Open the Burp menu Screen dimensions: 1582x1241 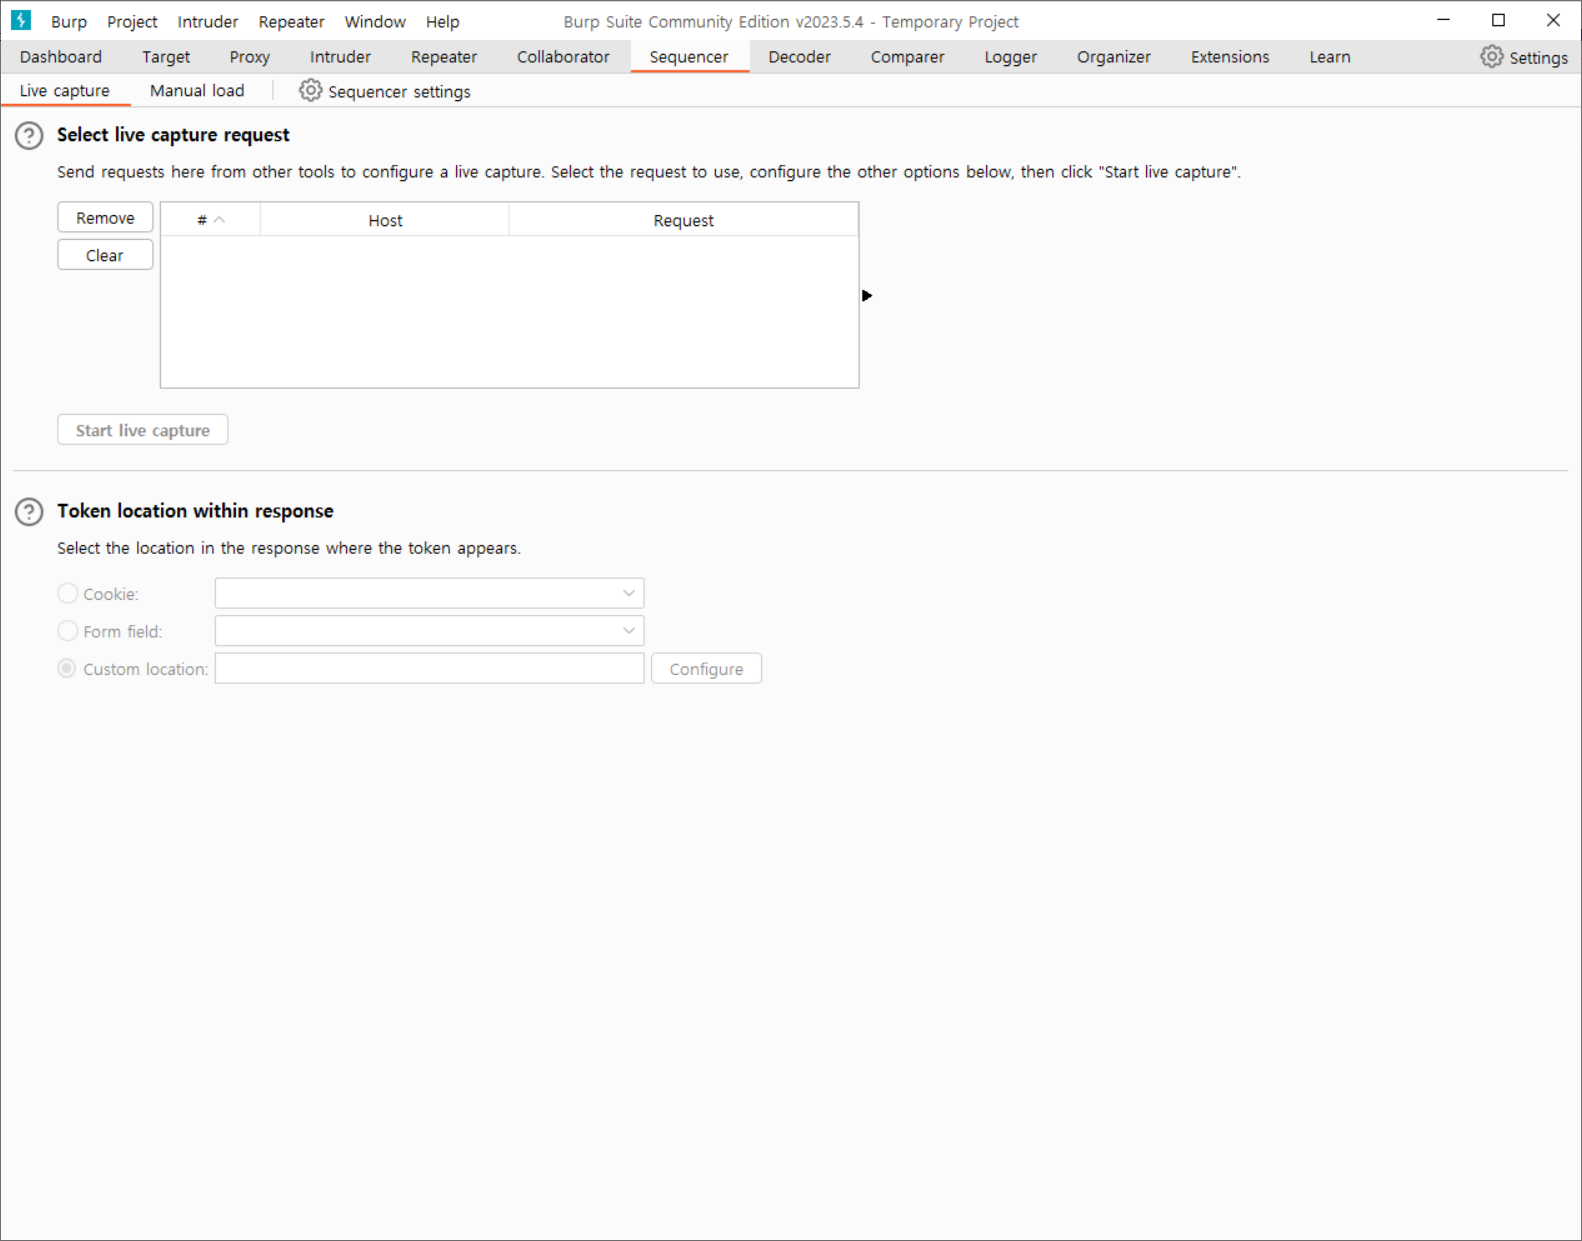click(x=69, y=21)
